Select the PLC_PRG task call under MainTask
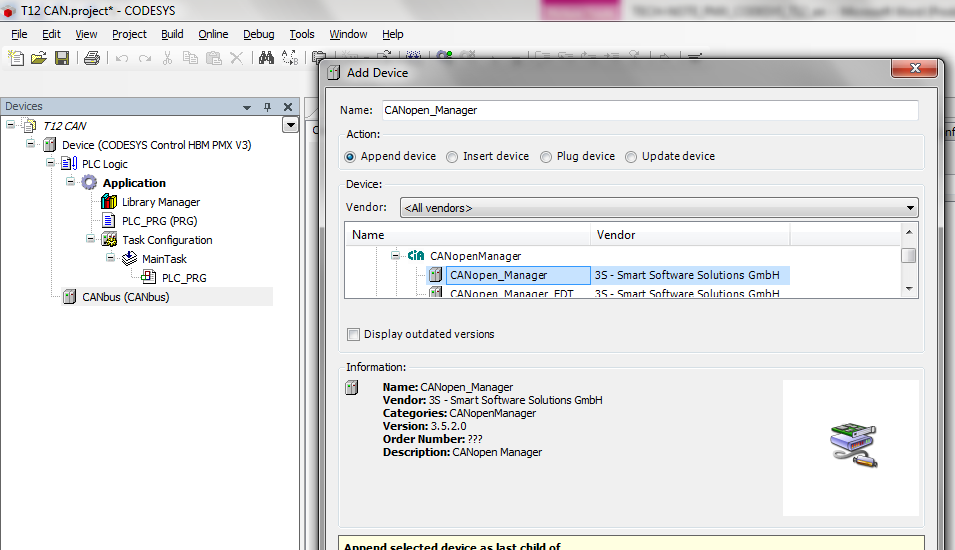The image size is (955, 550). 184,278
